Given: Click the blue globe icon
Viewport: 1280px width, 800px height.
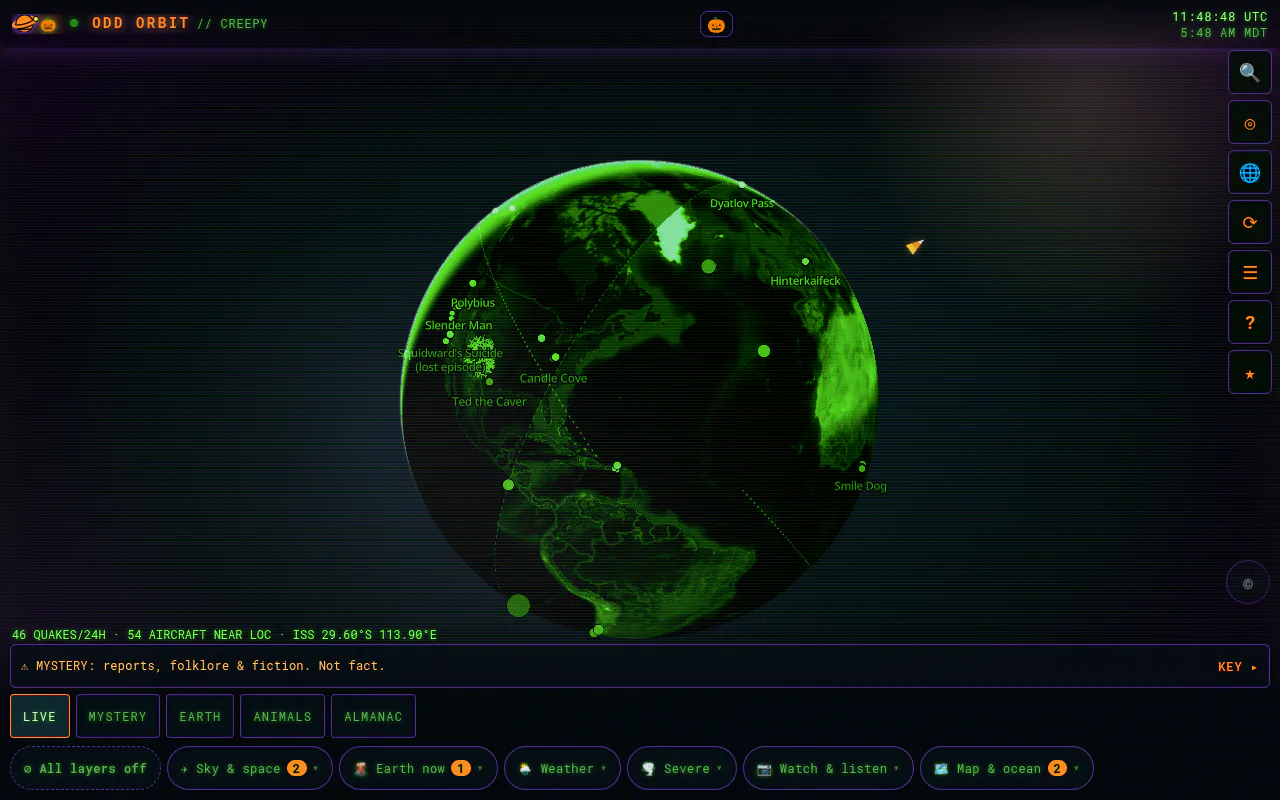Looking at the screenshot, I should pos(1250,172).
